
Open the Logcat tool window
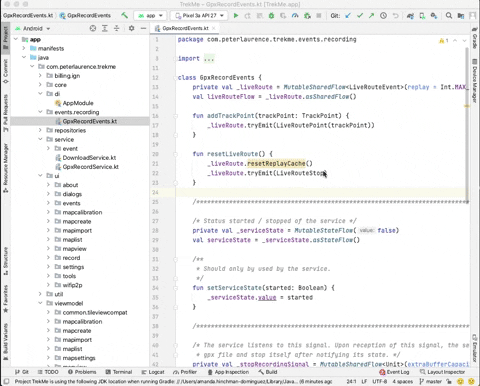153,372
